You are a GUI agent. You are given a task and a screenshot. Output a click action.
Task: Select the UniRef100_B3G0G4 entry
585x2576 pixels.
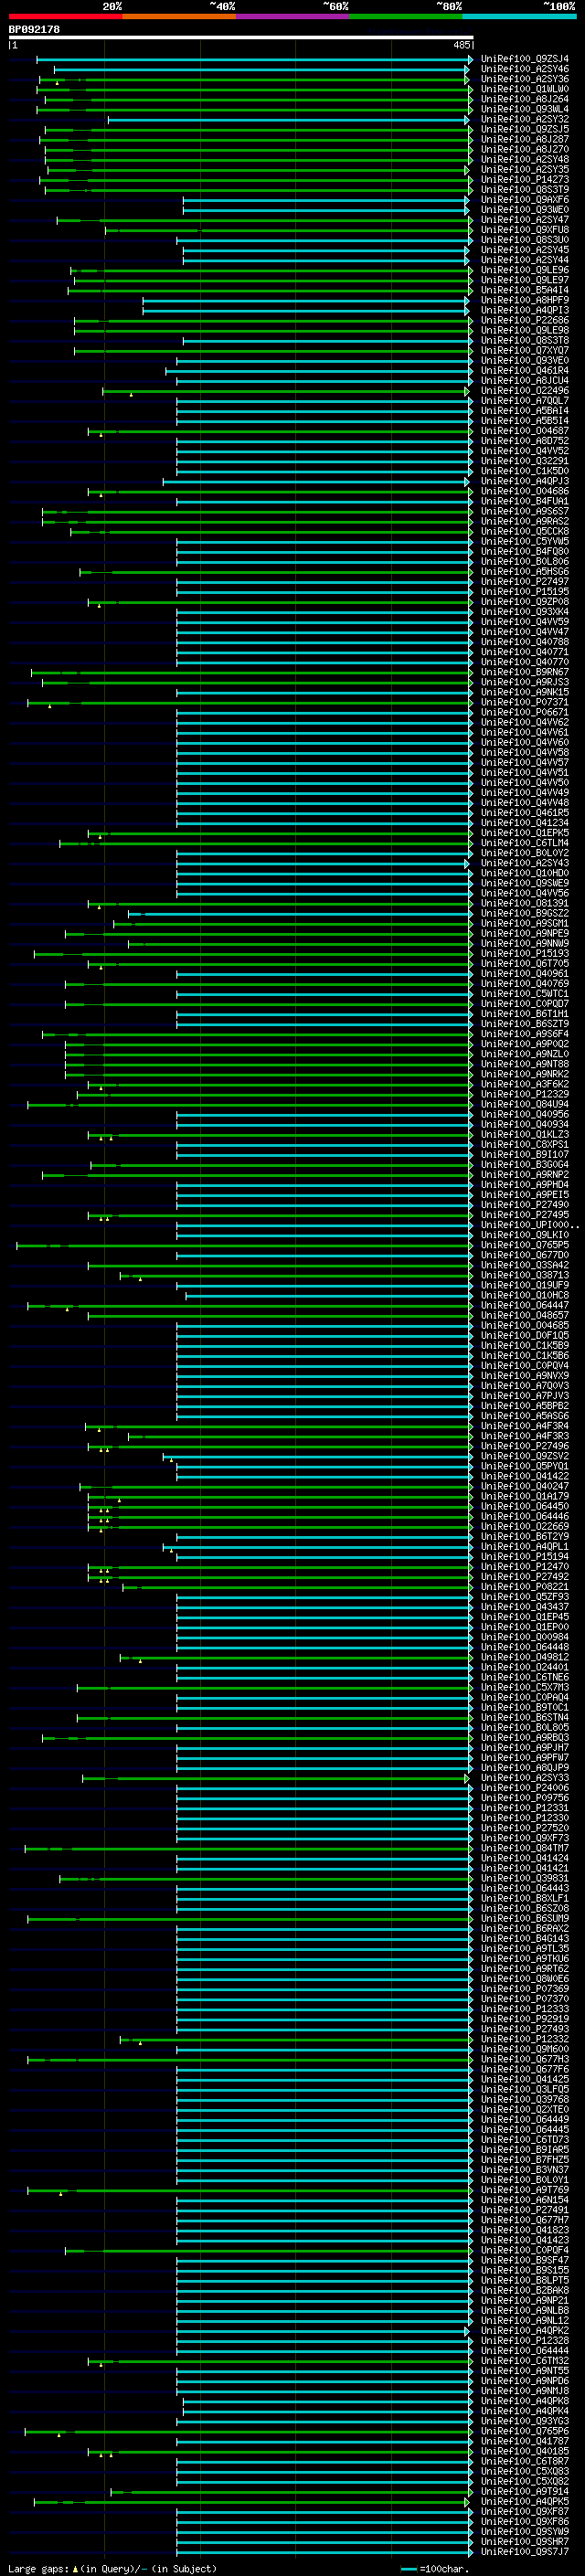(x=525, y=1165)
